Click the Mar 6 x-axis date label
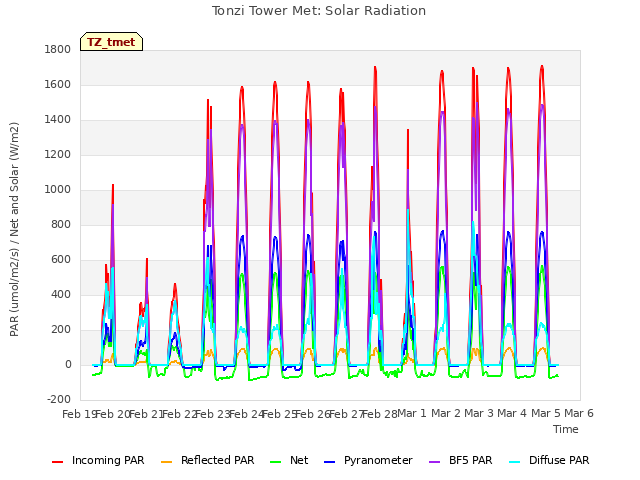The image size is (640, 480). [x=579, y=413]
